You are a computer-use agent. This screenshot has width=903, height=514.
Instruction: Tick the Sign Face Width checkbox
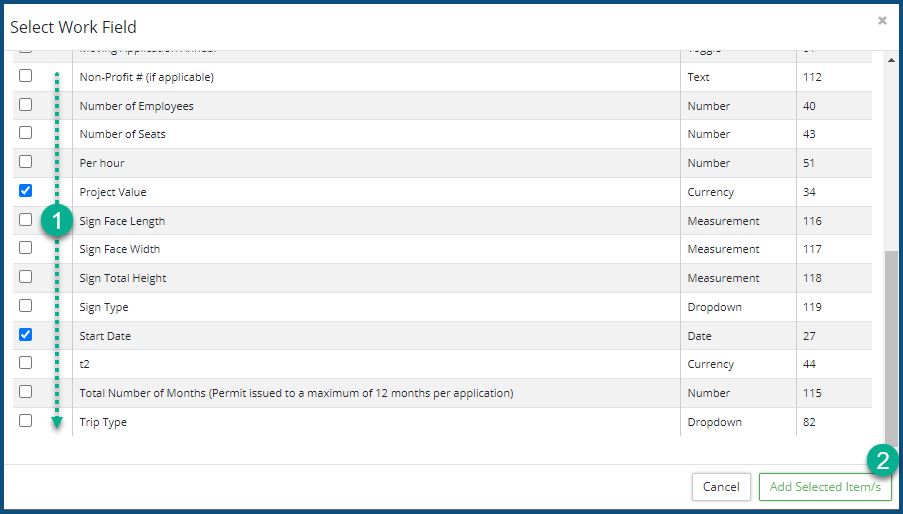coord(26,248)
